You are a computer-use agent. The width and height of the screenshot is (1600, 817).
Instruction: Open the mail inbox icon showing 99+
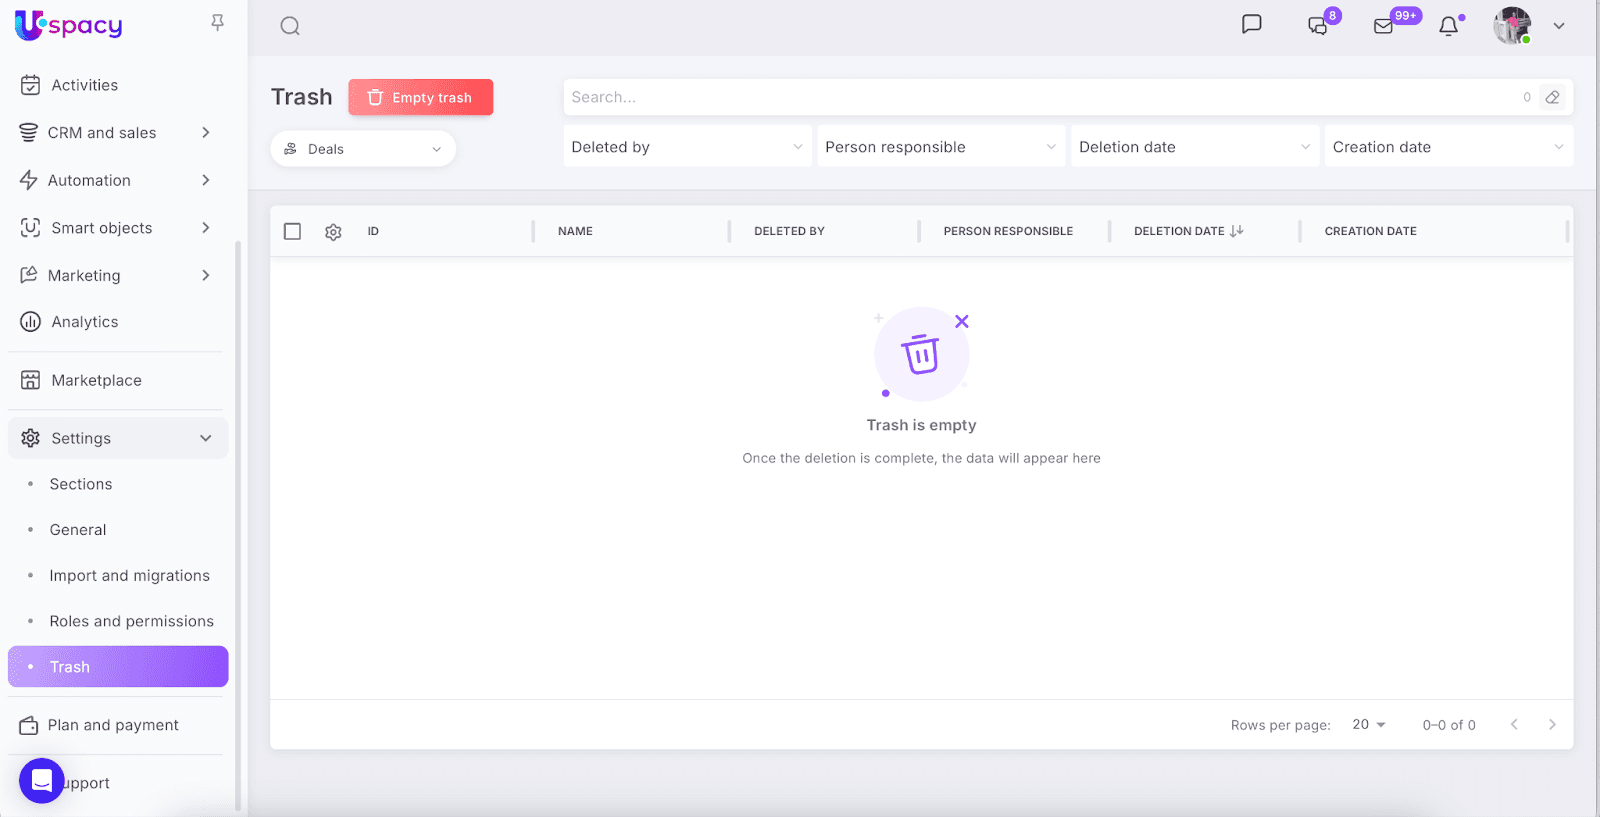point(1384,27)
